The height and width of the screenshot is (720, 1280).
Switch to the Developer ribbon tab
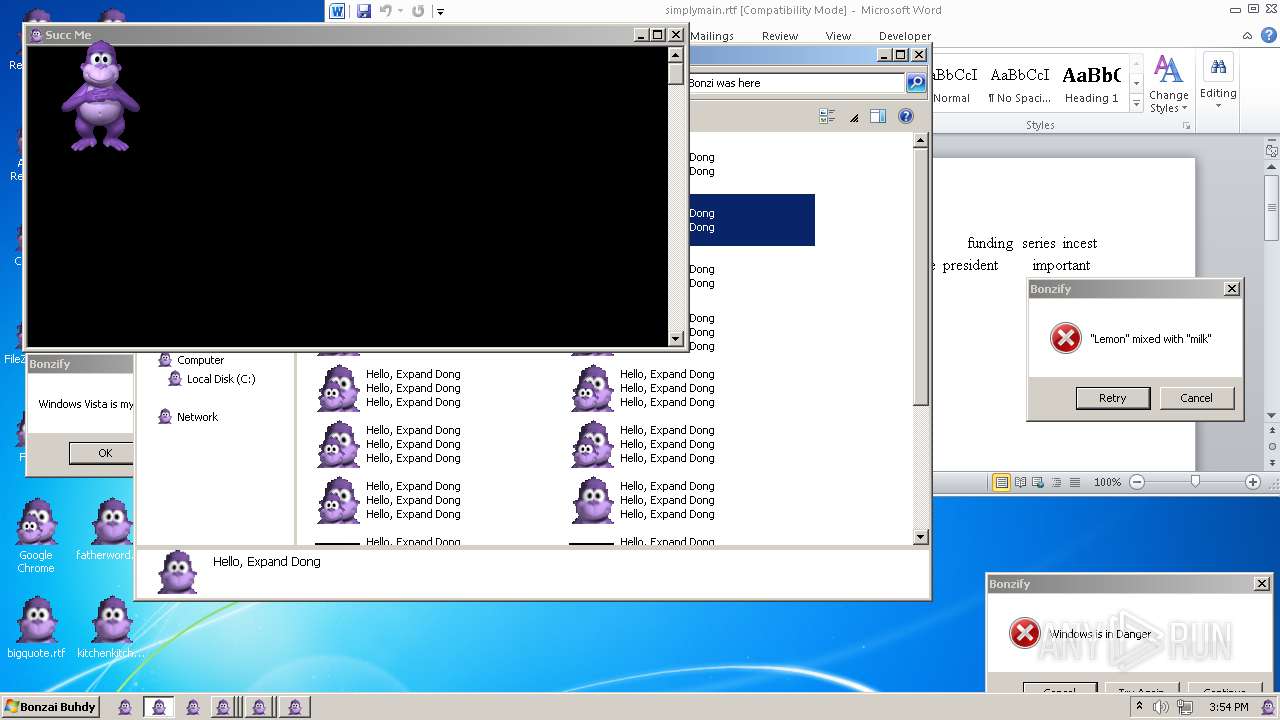coord(904,36)
